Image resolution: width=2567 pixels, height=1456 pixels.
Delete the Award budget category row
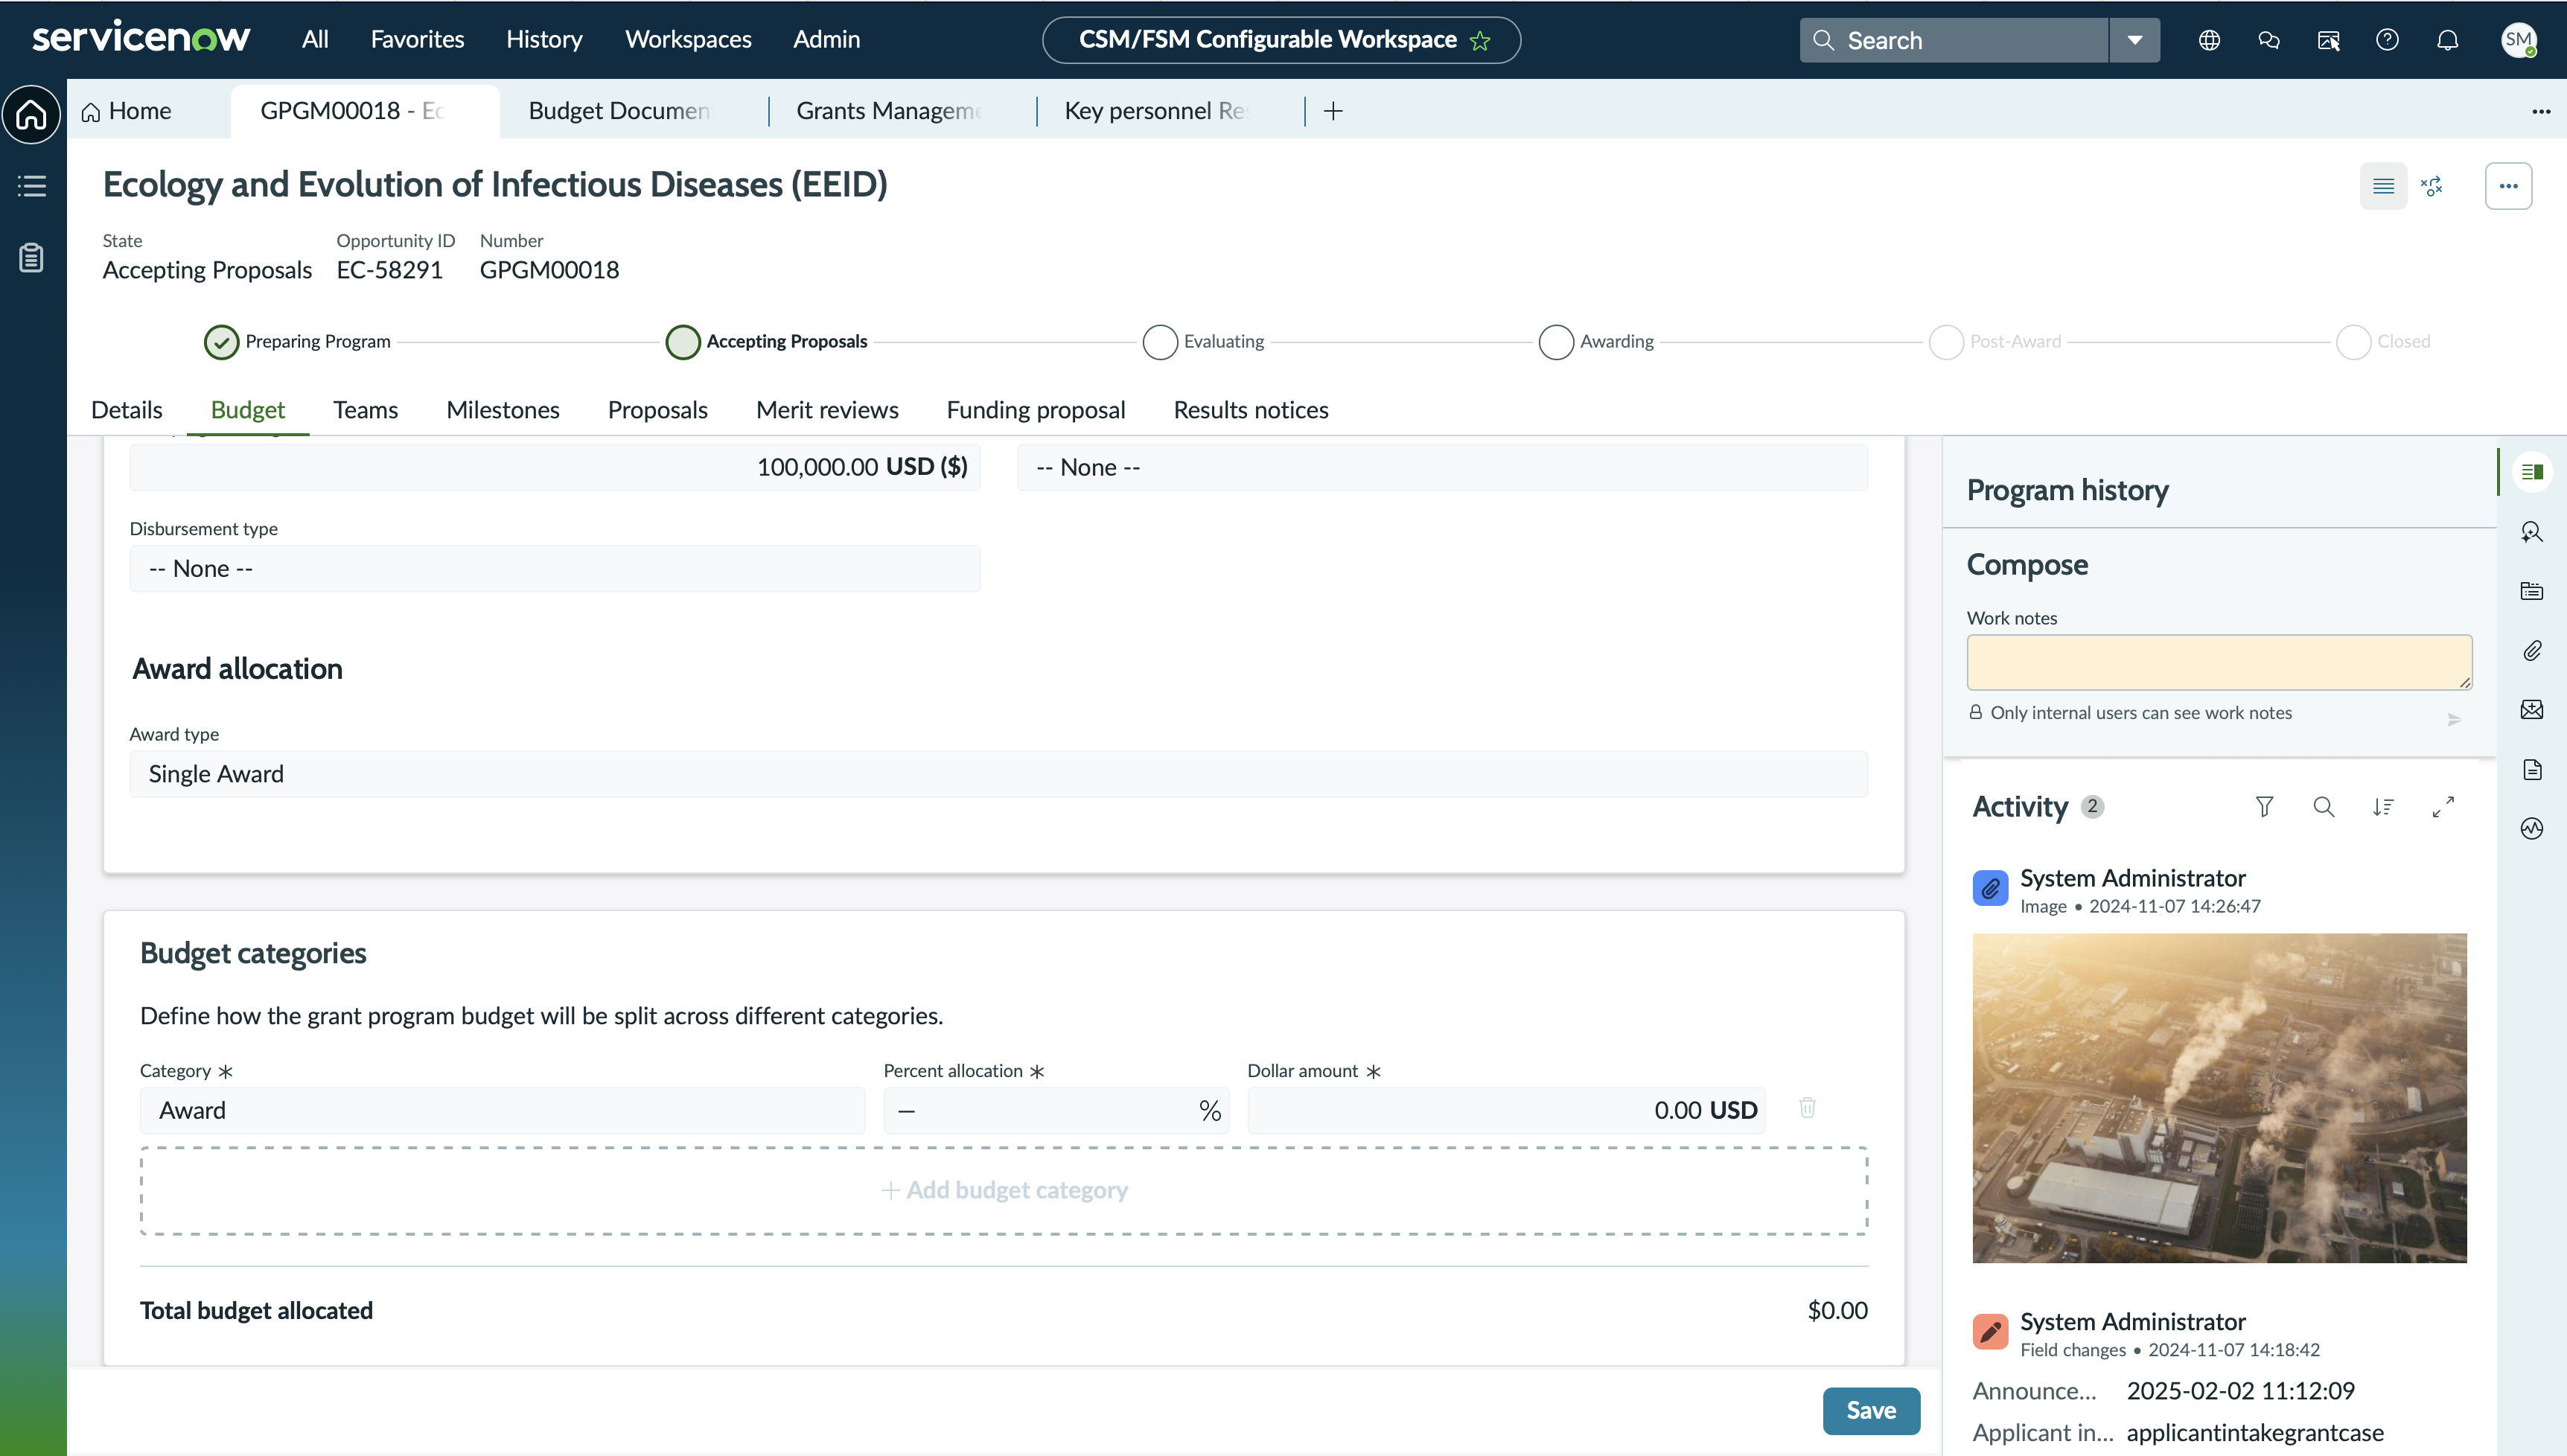click(x=1807, y=1108)
